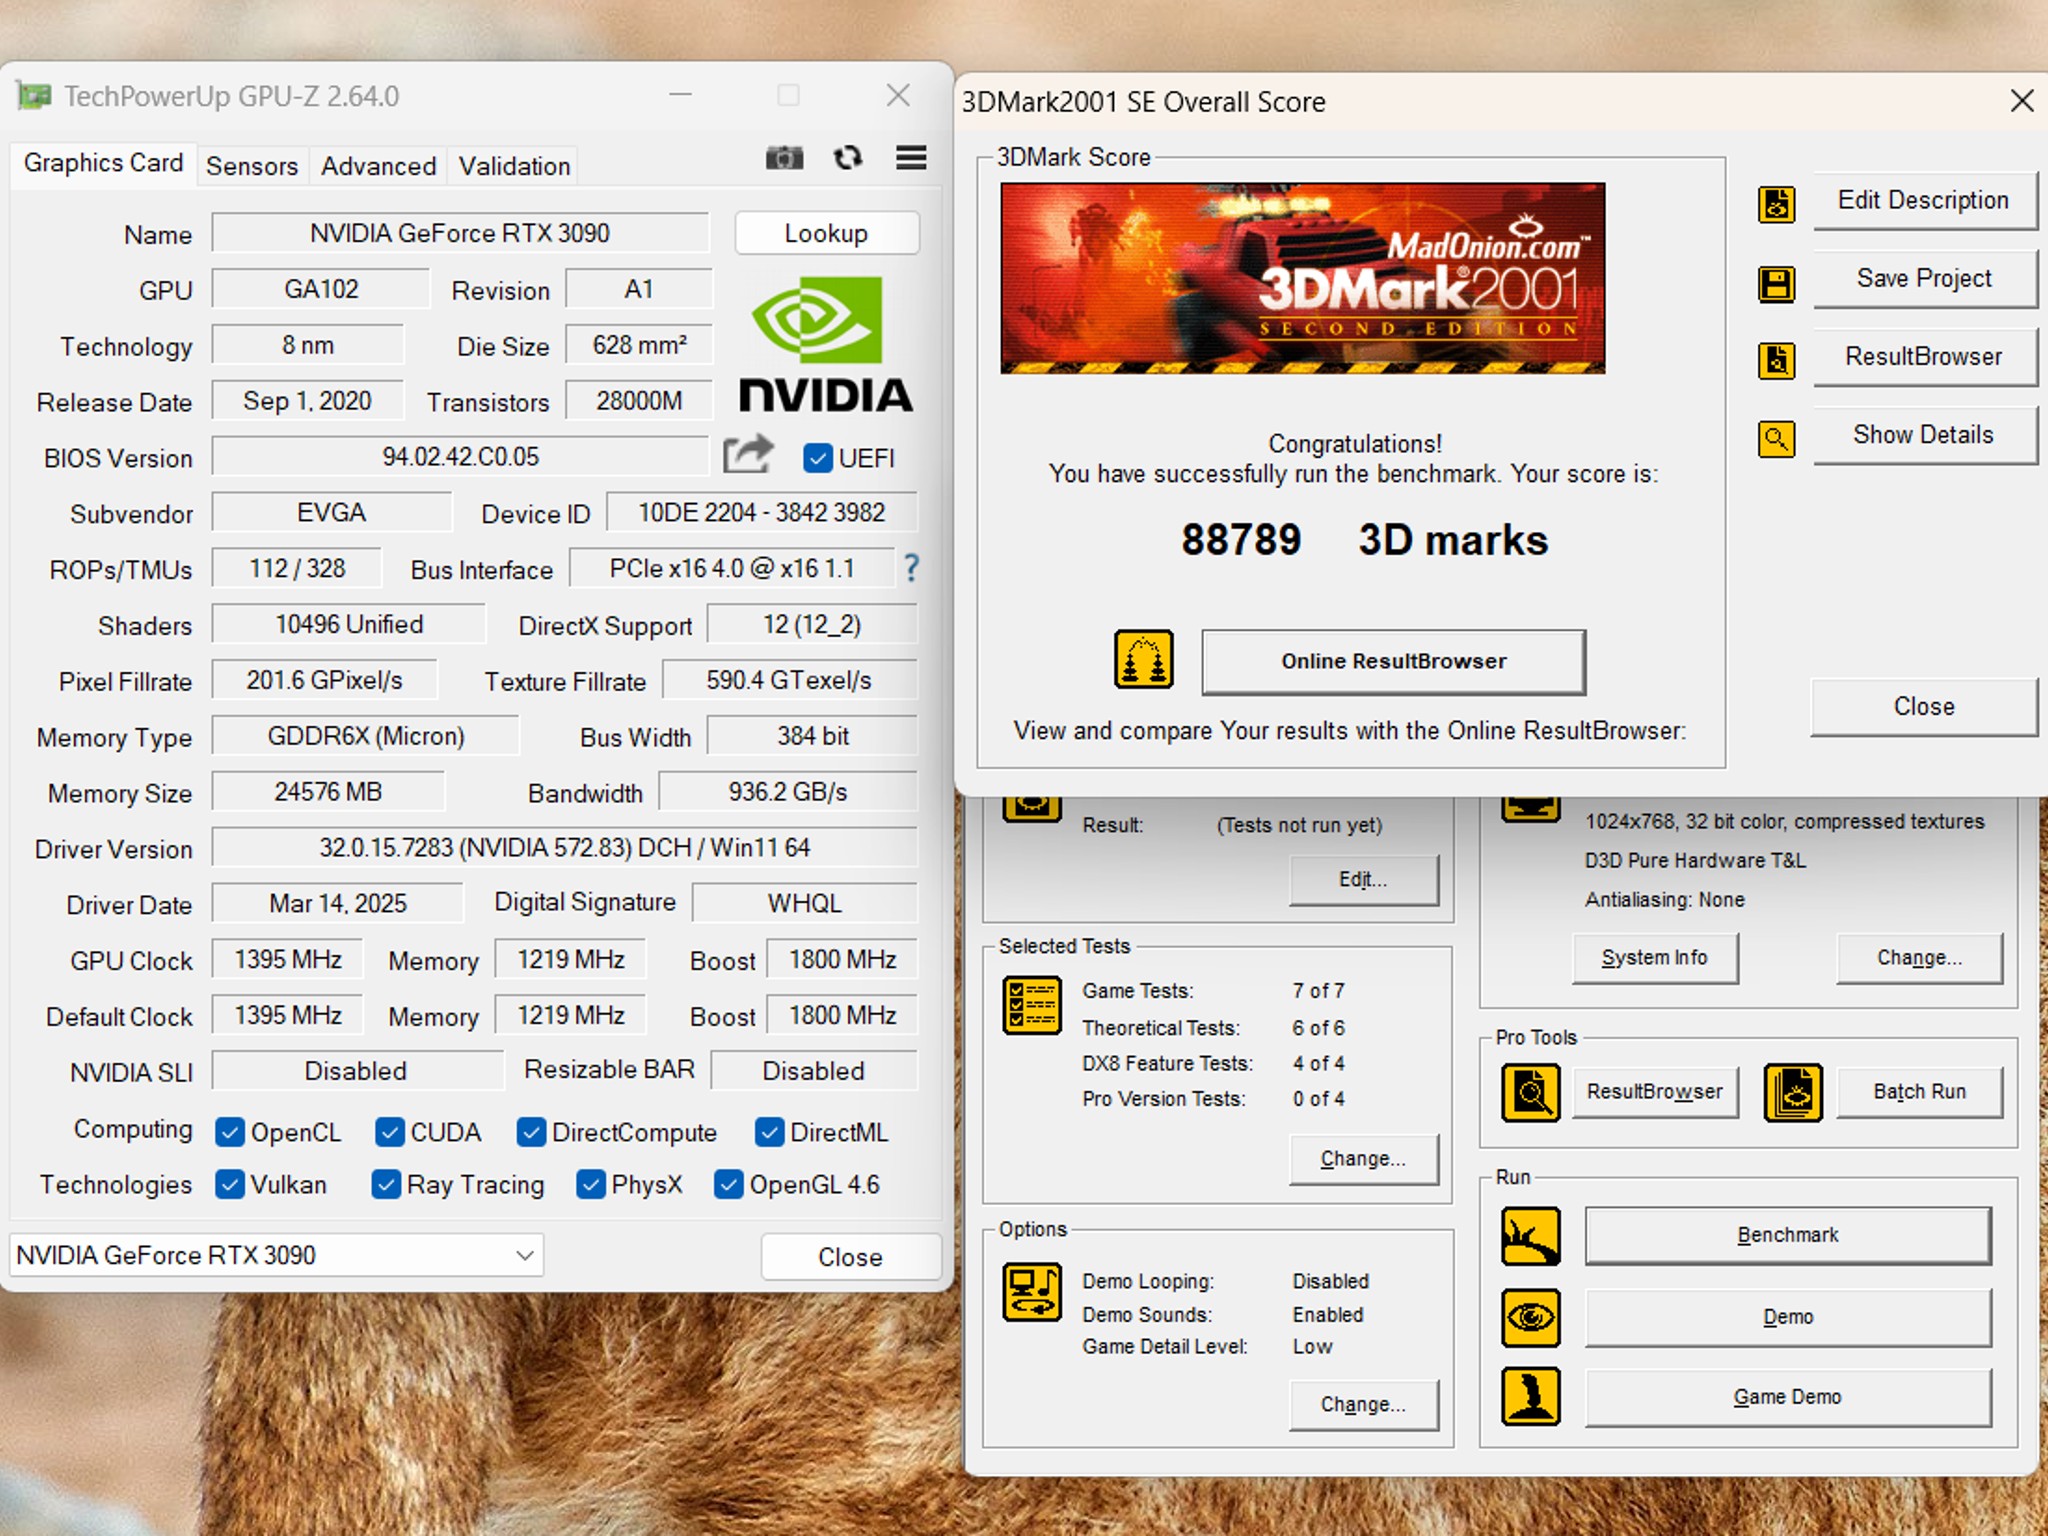2048x1536 pixels.
Task: Click the Save Project floppy icon
Action: pyautogui.click(x=1777, y=284)
